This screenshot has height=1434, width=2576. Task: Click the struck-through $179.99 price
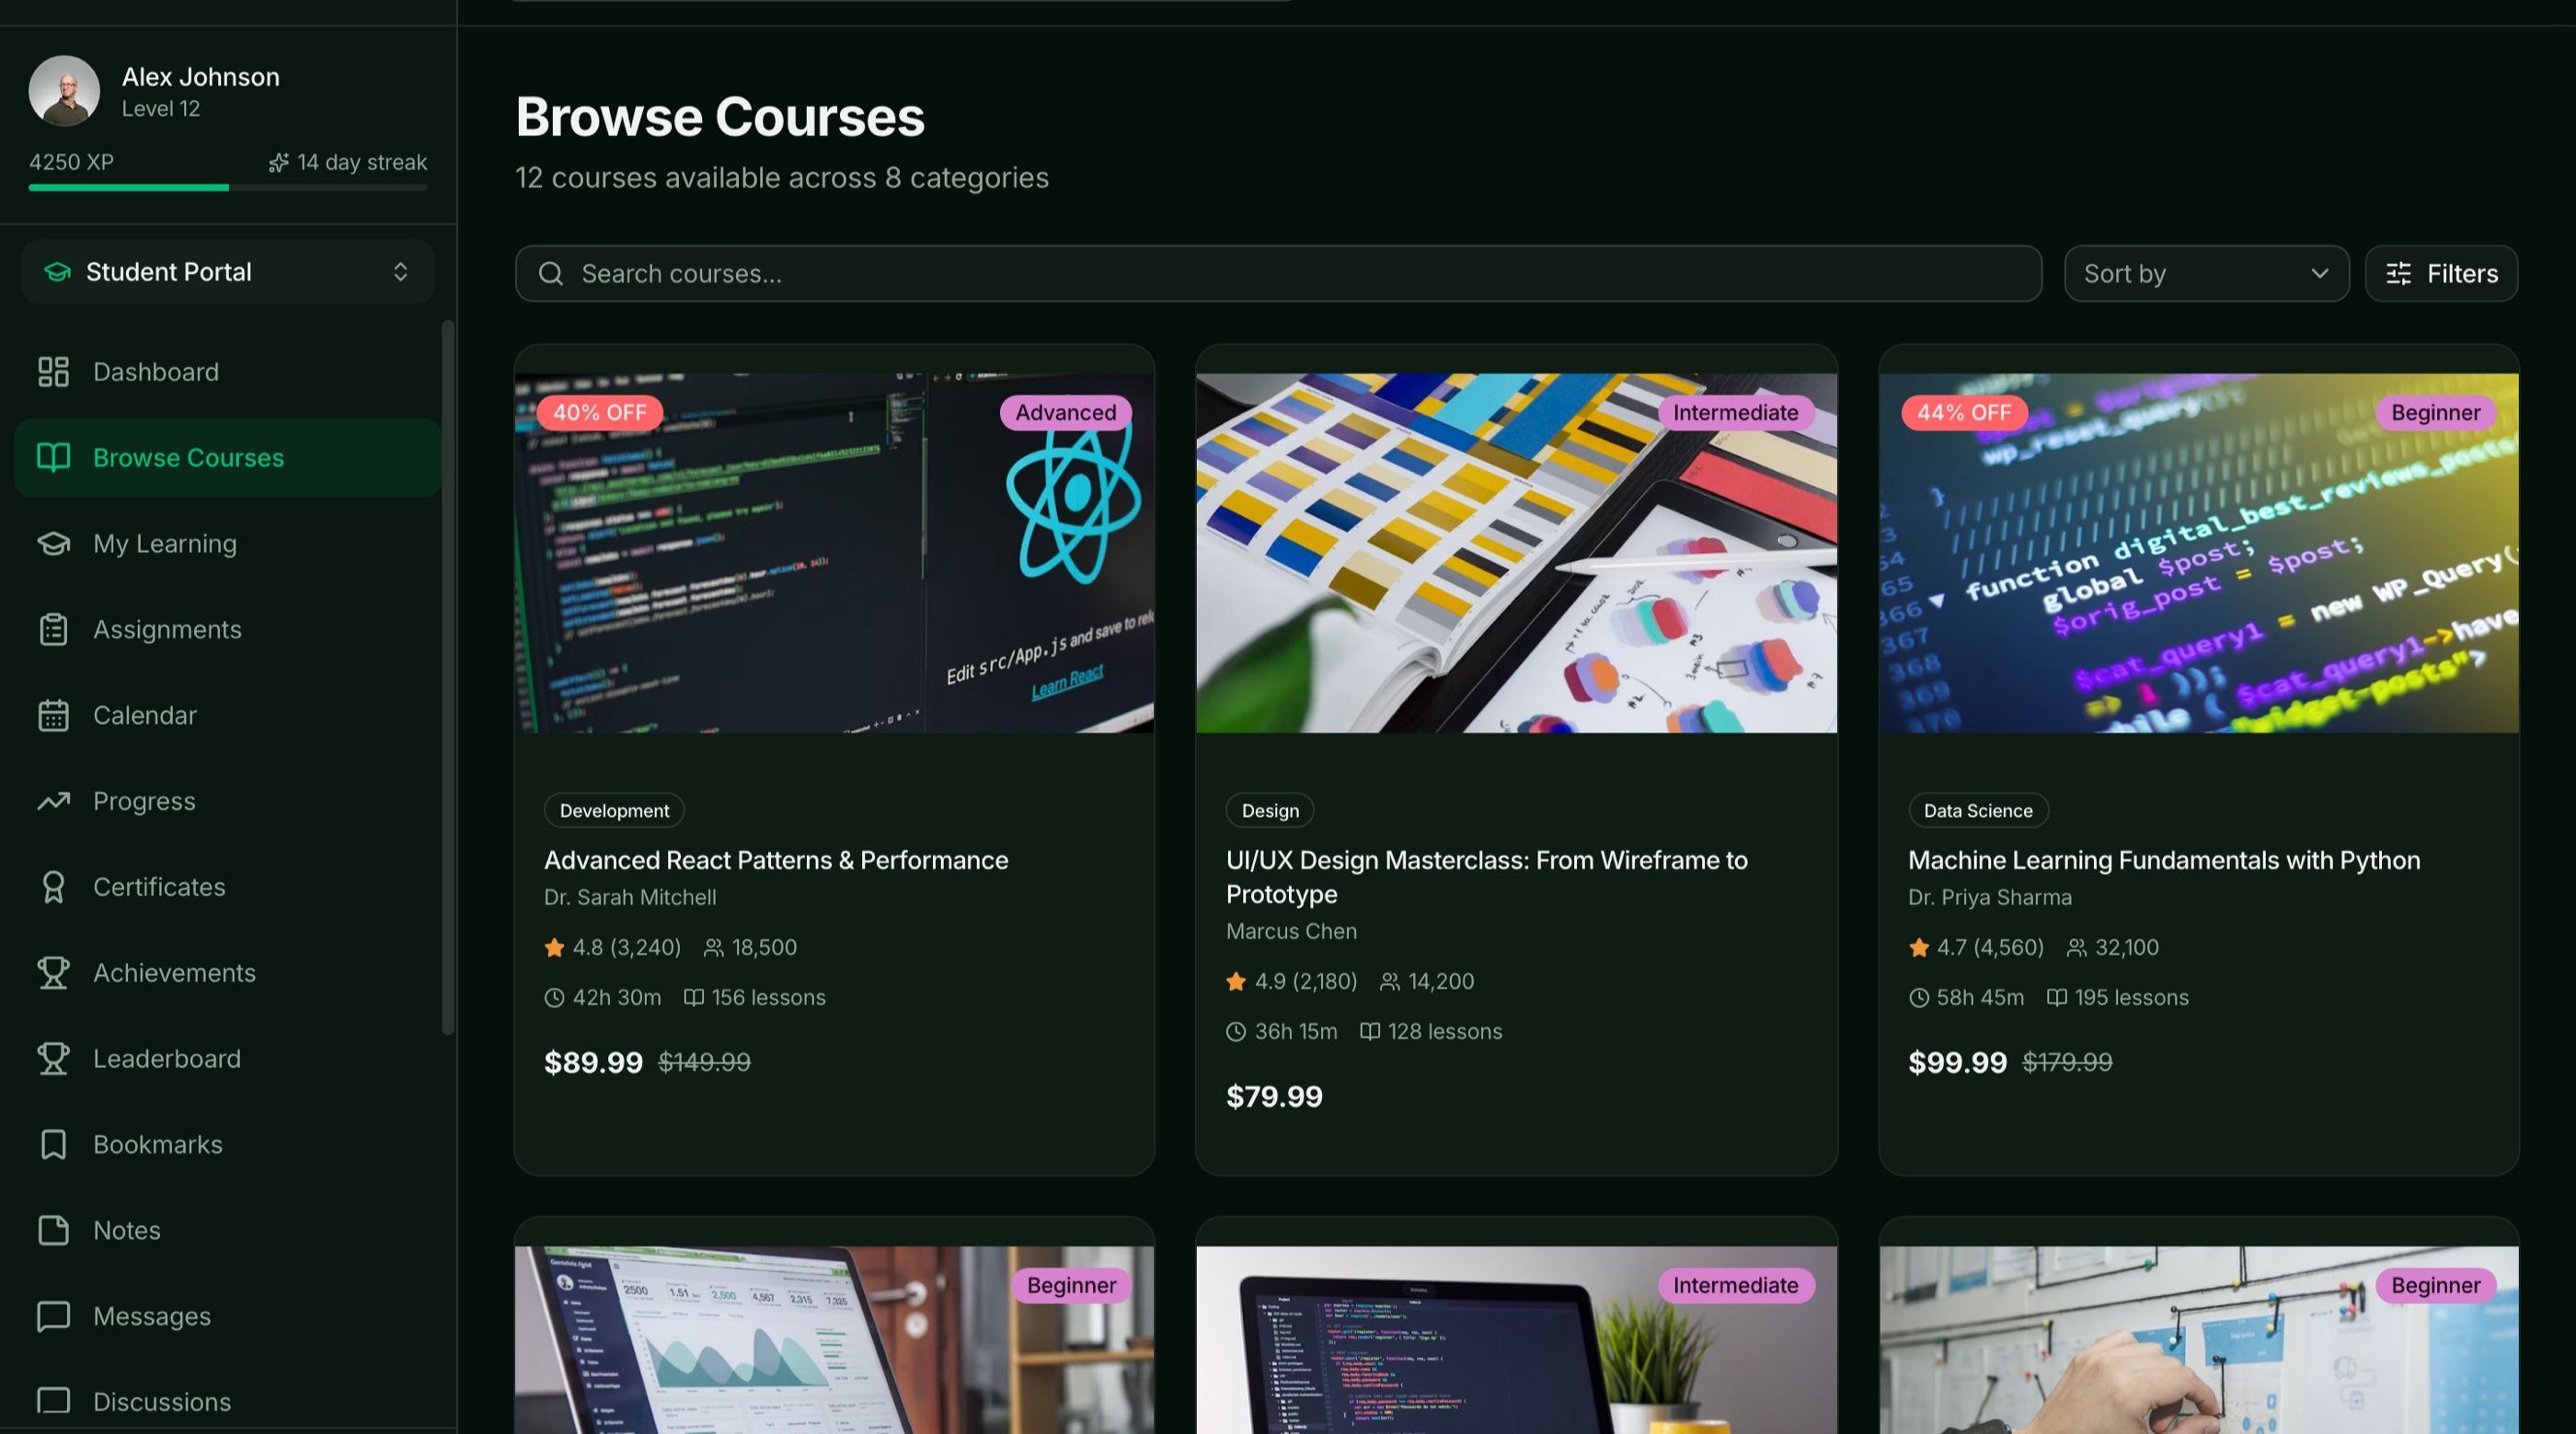point(2067,1063)
